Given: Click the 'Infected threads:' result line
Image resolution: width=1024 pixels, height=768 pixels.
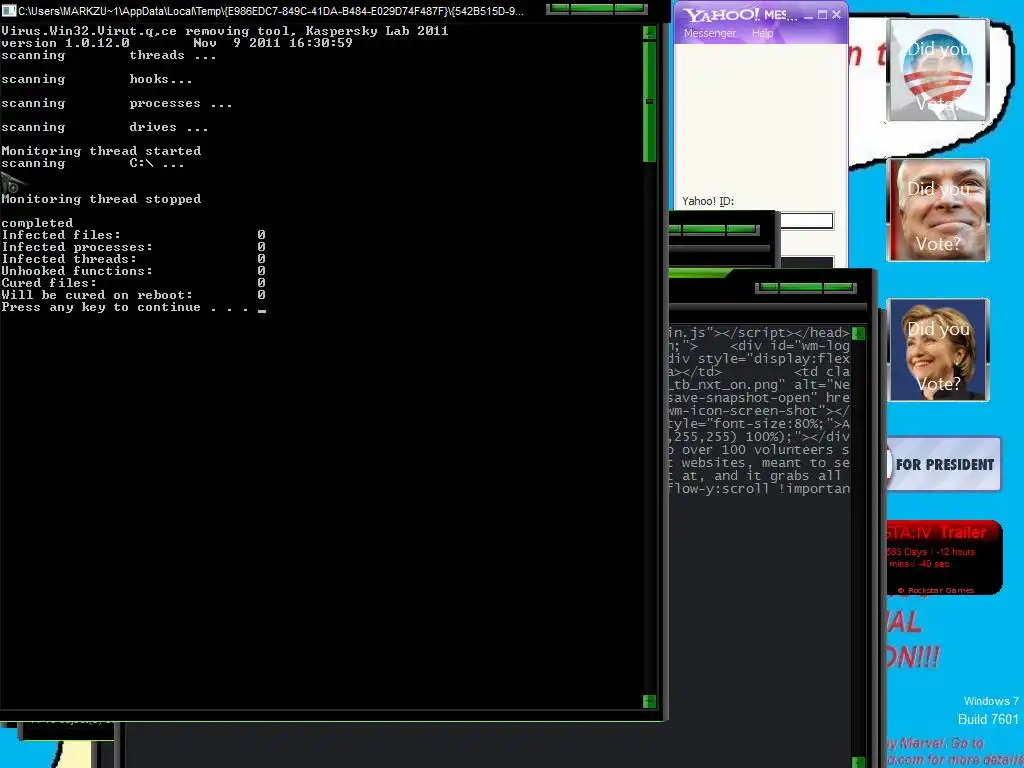Looking at the screenshot, I should pyautogui.click(x=133, y=259).
